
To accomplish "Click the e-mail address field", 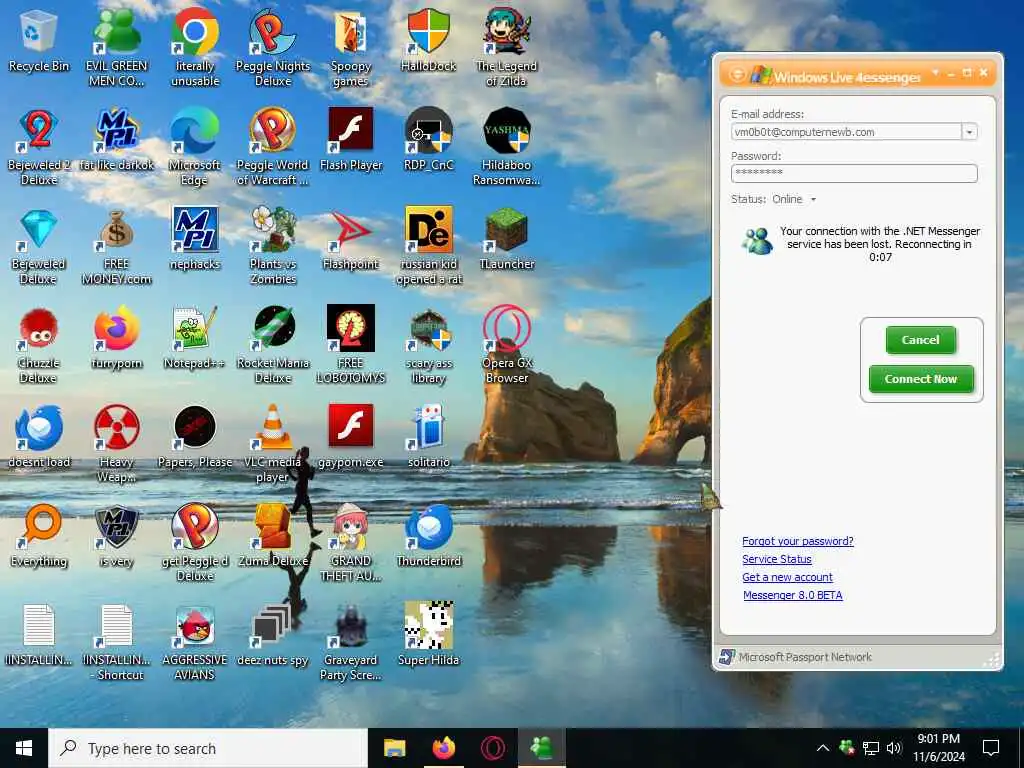I will click(846, 132).
